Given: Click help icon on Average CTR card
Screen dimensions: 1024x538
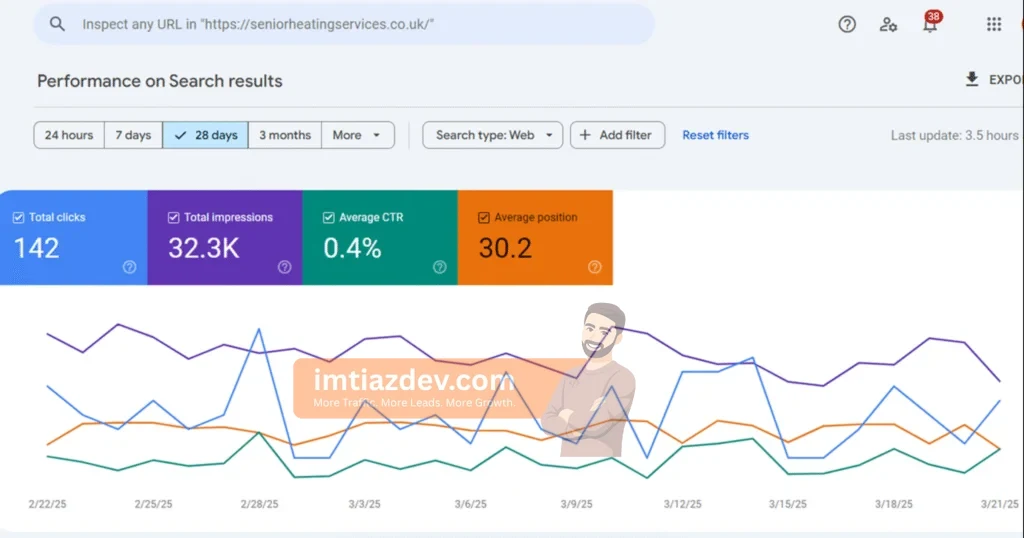Looking at the screenshot, I should (439, 267).
